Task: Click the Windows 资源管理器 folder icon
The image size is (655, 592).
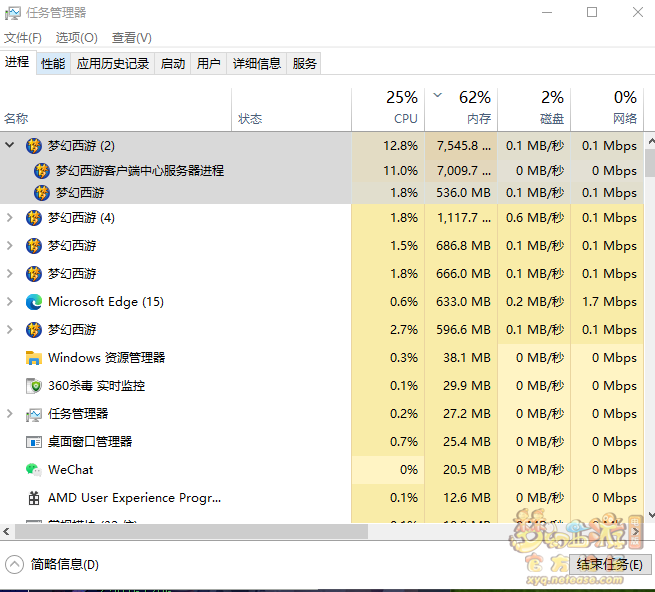Action: [x=34, y=358]
